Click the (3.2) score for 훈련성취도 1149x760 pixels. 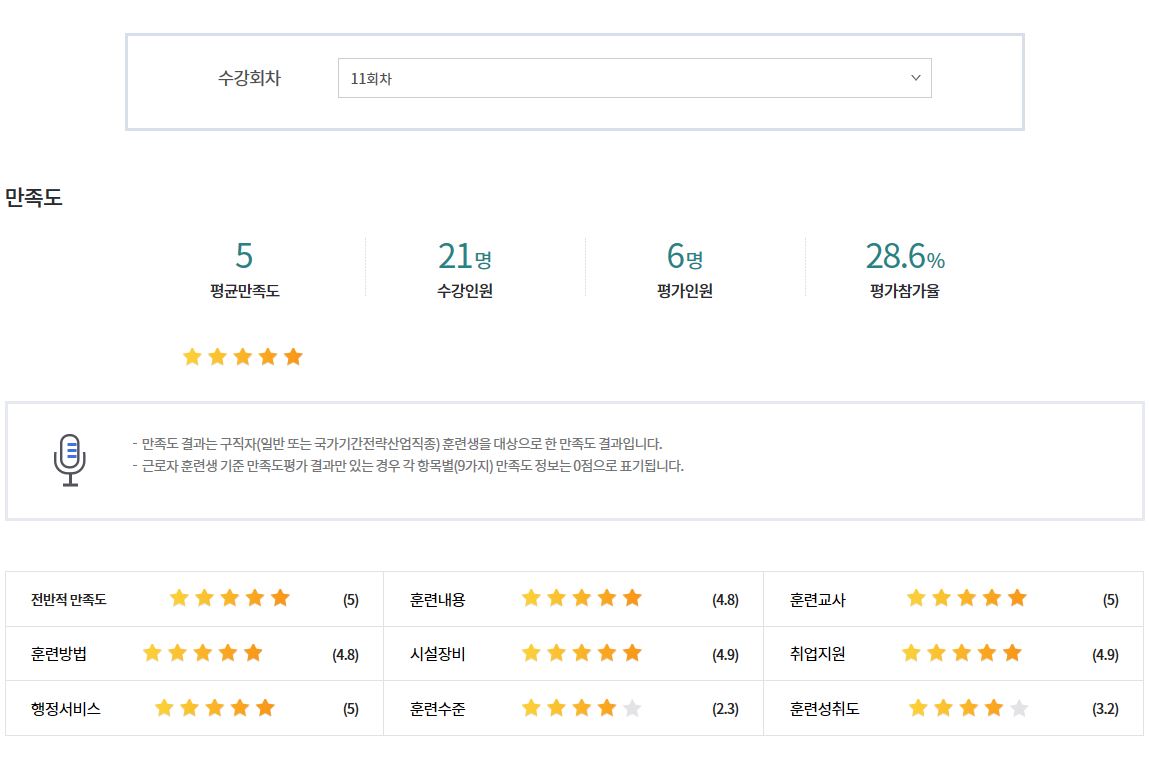(x=1105, y=709)
